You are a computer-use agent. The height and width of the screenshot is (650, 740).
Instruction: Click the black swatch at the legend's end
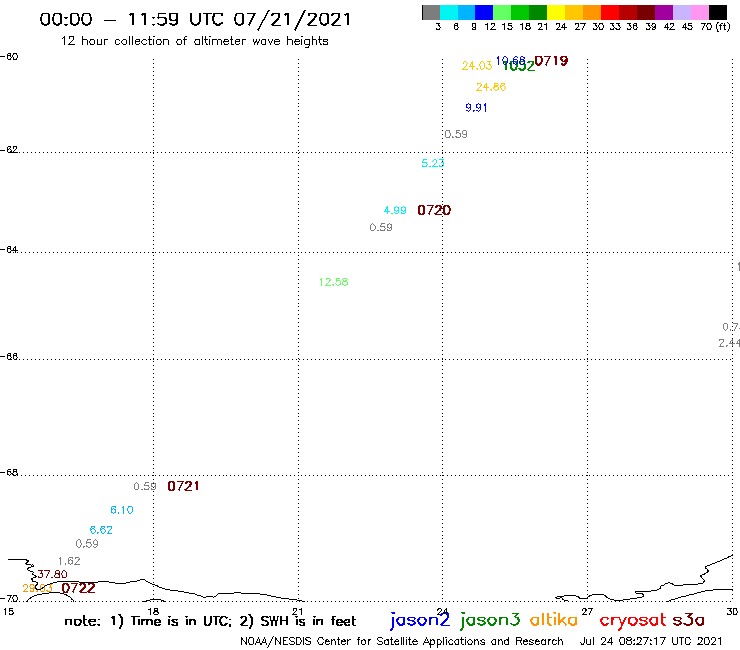tap(718, 12)
